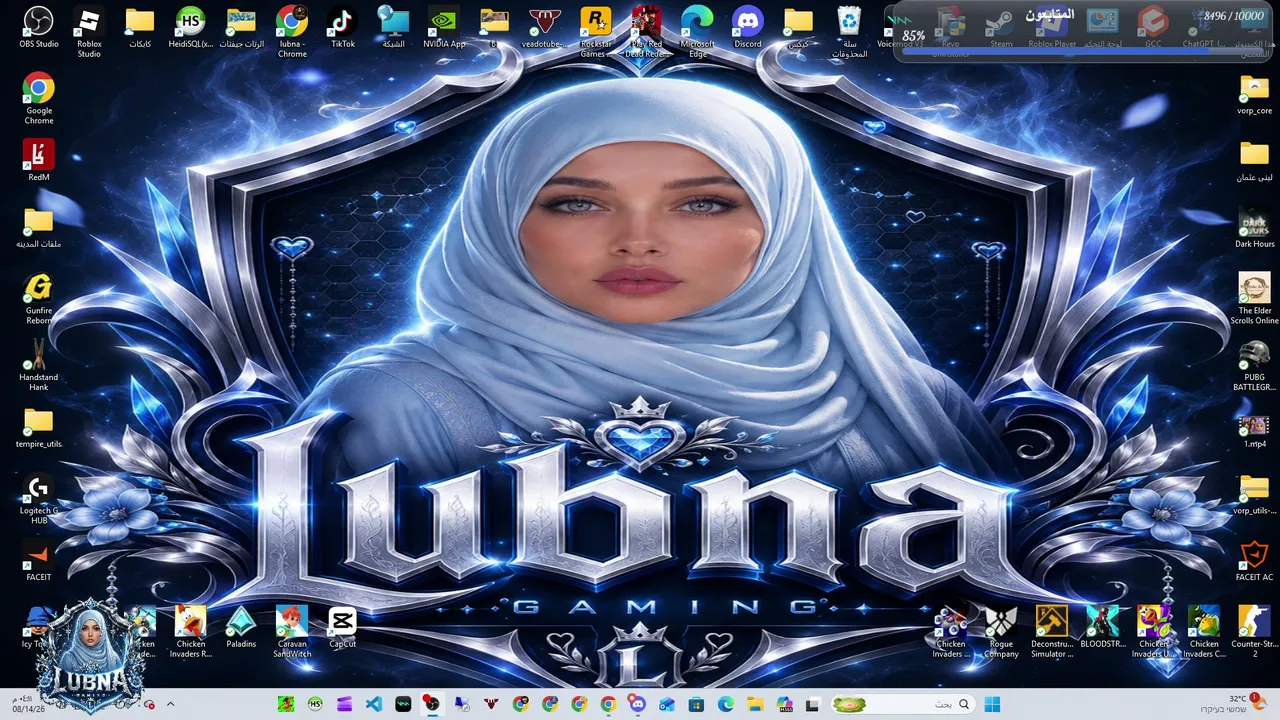Open the vorp_core folder
This screenshot has width=1280, height=720.
[x=1255, y=94]
